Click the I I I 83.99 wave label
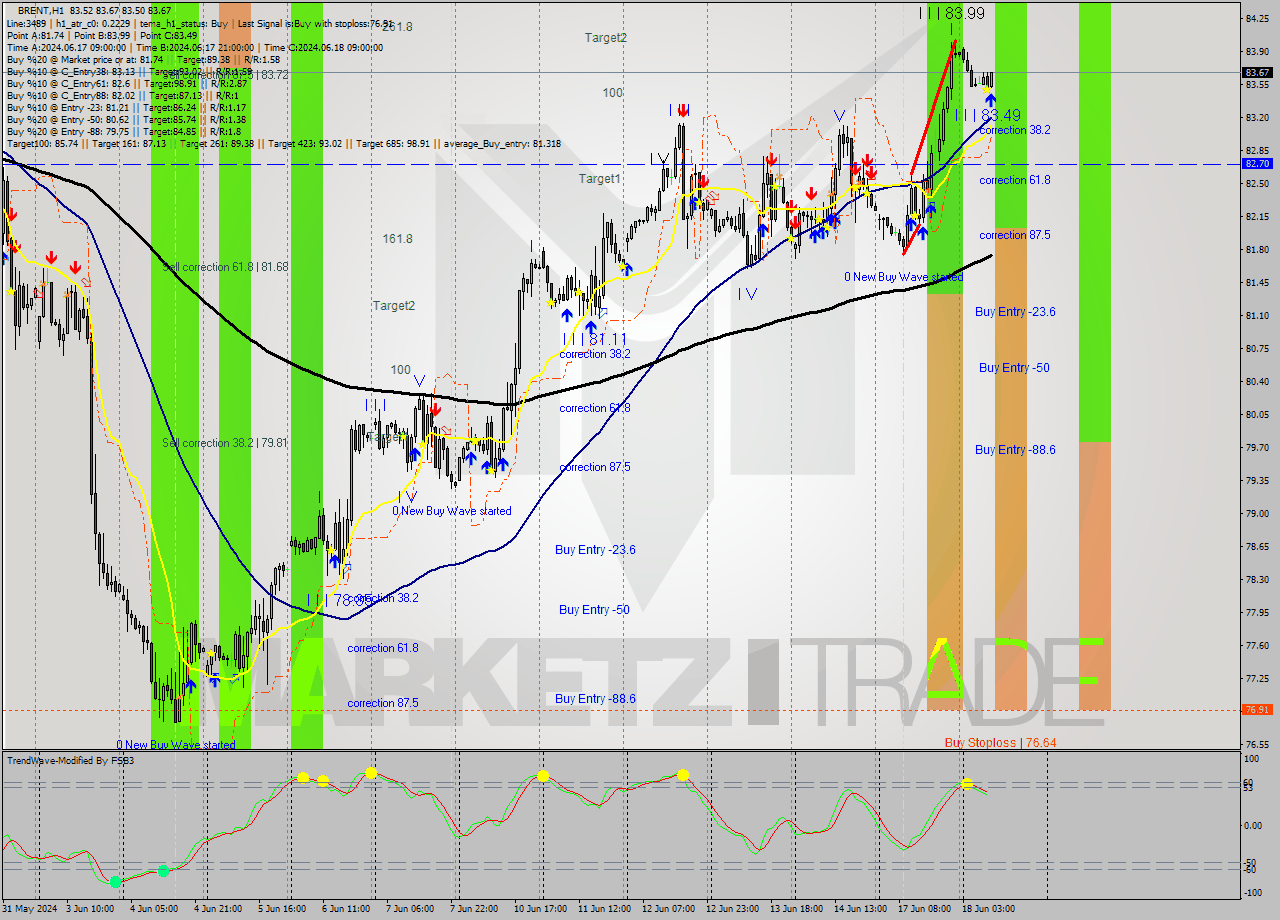Screen dimensions: 1280x920 [952, 13]
